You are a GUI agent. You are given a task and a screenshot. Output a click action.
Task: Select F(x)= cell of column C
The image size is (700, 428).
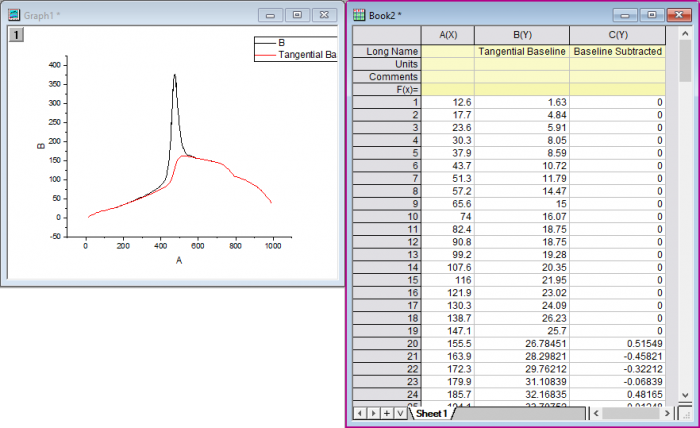pyautogui.click(x=617, y=89)
